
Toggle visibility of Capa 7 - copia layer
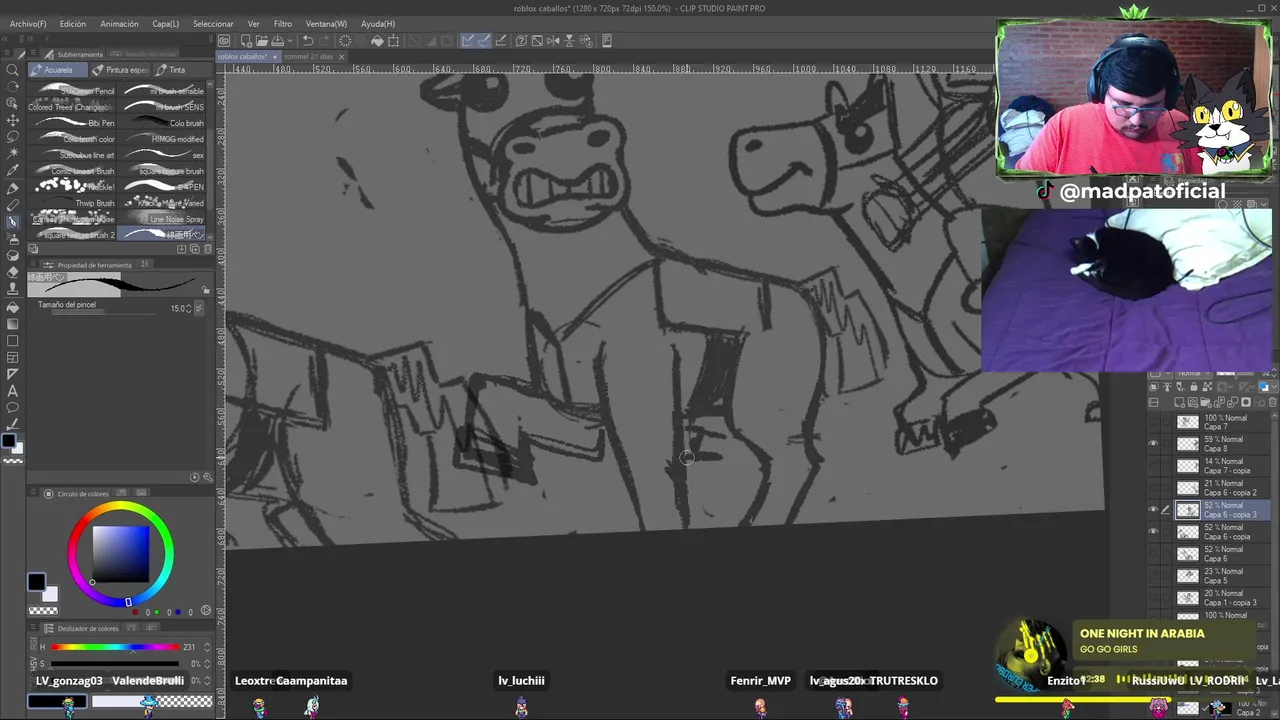(1153, 466)
